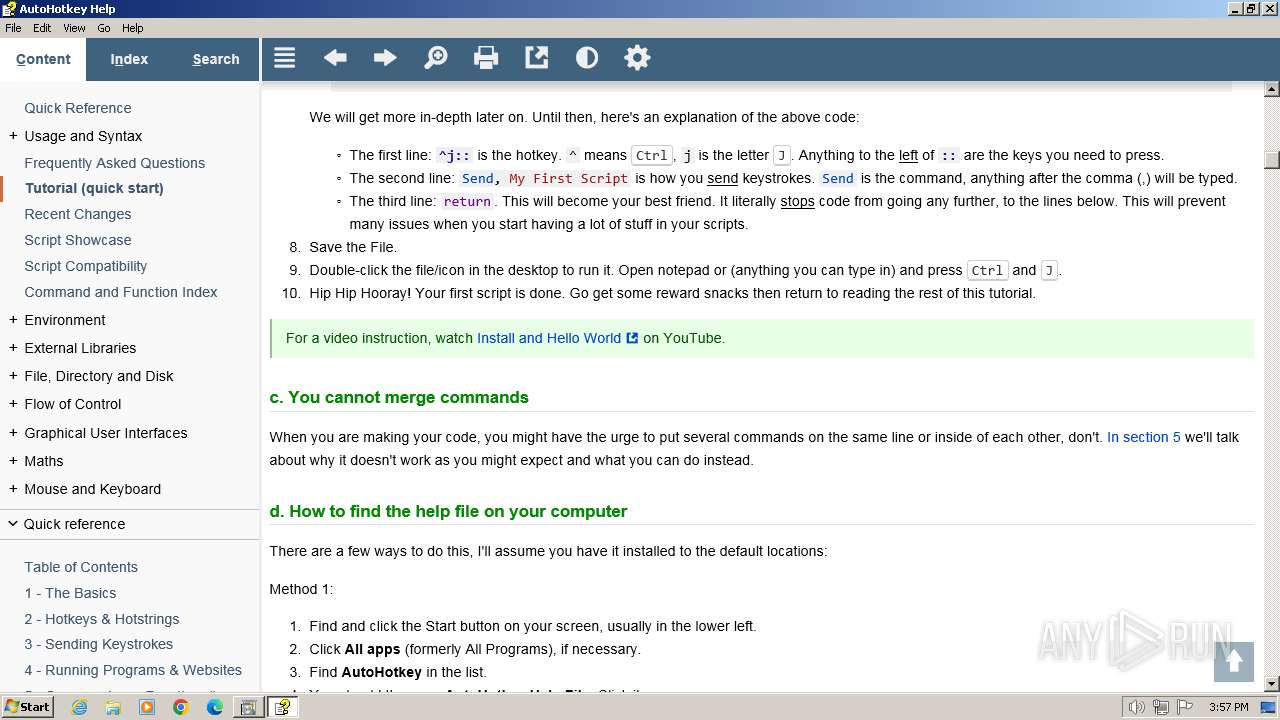Screen dimensions: 1280x720
Task: Open Command and Function Index
Action: click(x=121, y=292)
